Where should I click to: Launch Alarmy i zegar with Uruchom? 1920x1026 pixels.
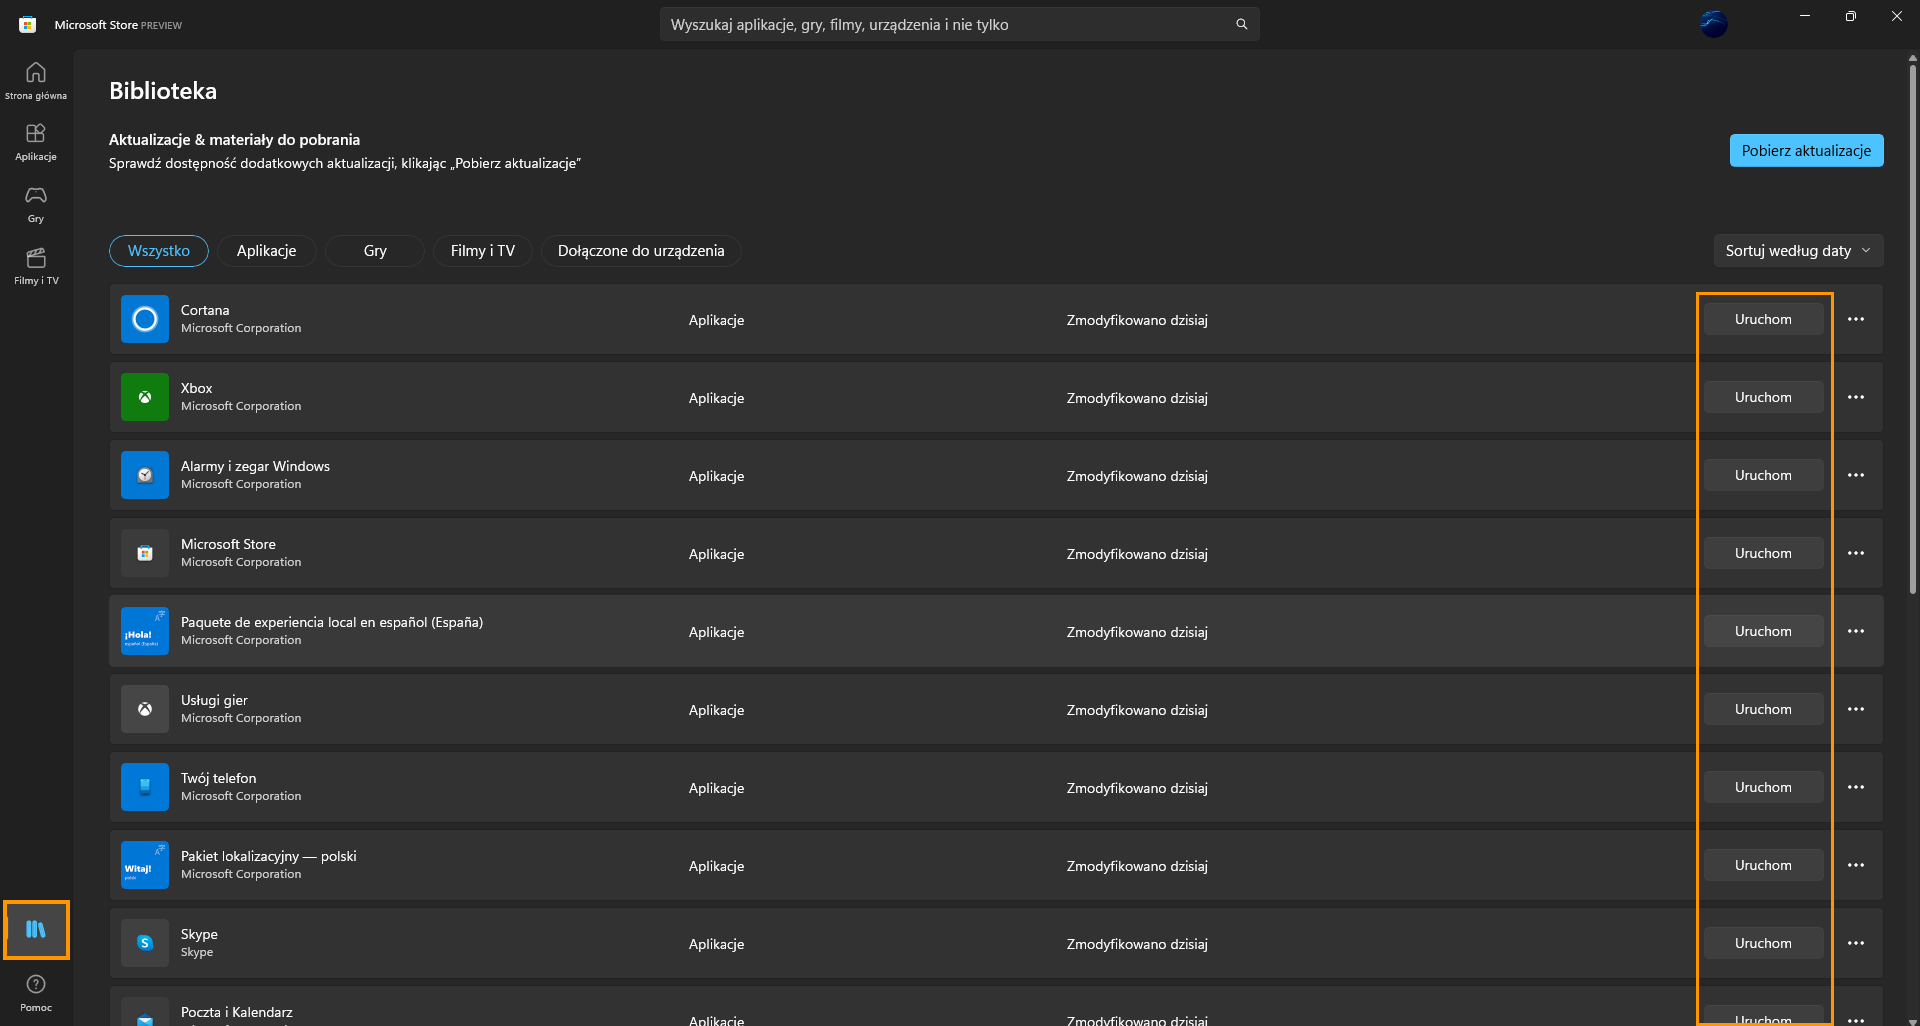coord(1763,475)
